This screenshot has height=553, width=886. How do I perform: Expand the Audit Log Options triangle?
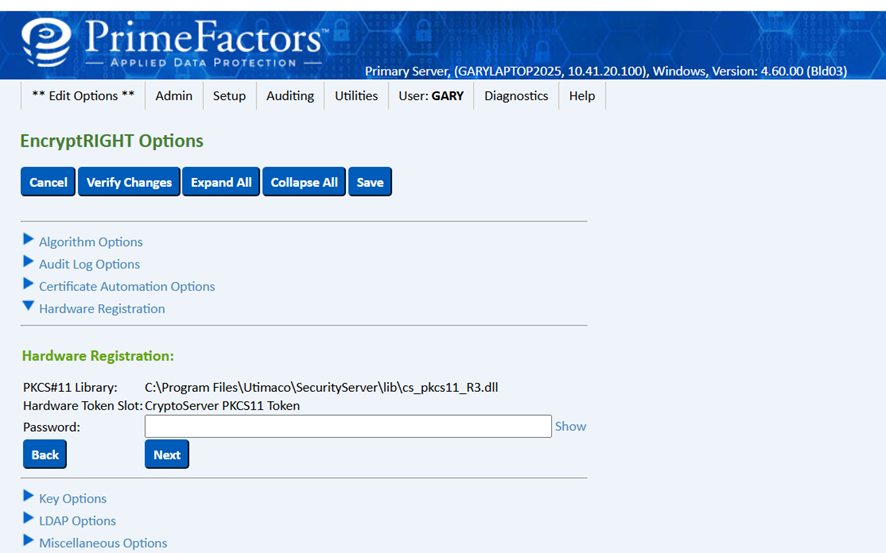[28, 262]
